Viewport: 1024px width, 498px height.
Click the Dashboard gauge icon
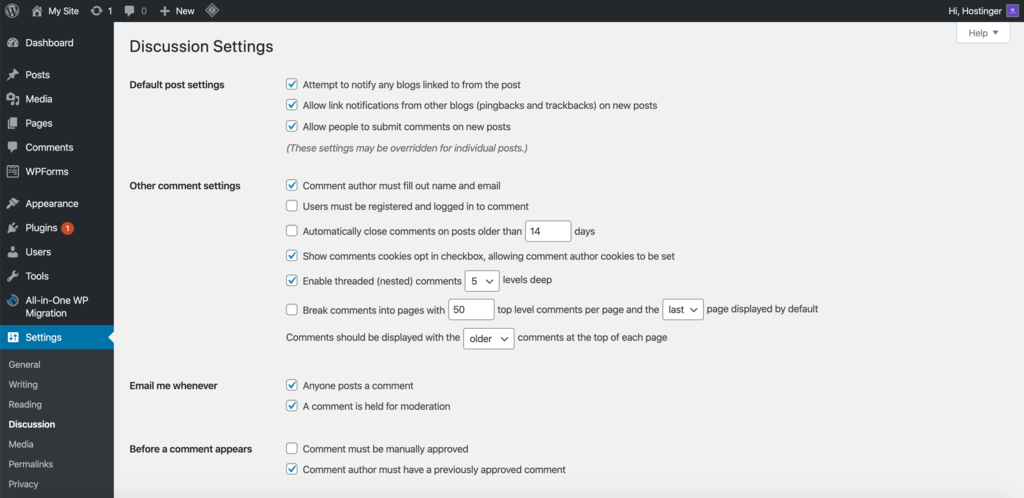tap(13, 43)
